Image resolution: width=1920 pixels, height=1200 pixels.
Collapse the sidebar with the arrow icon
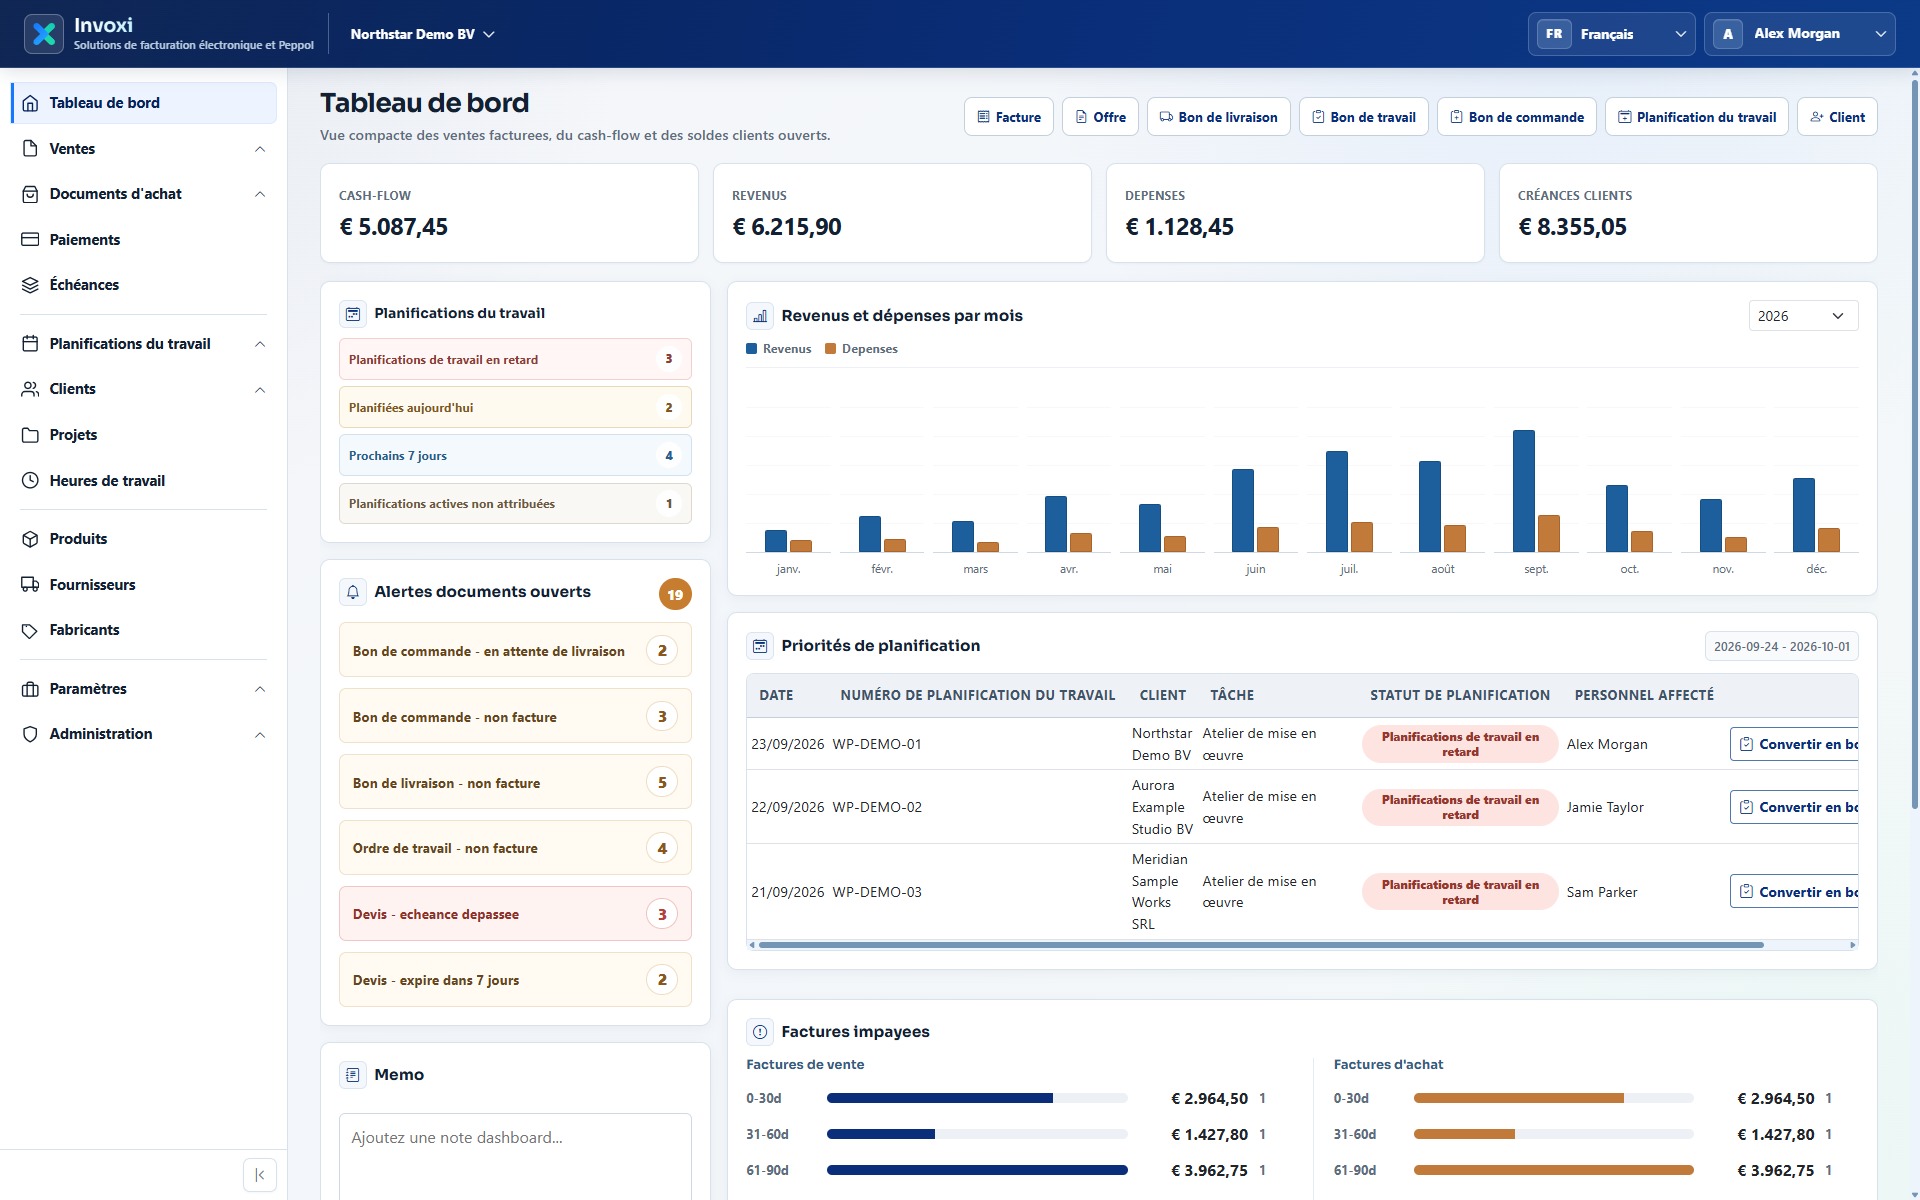[260, 1175]
